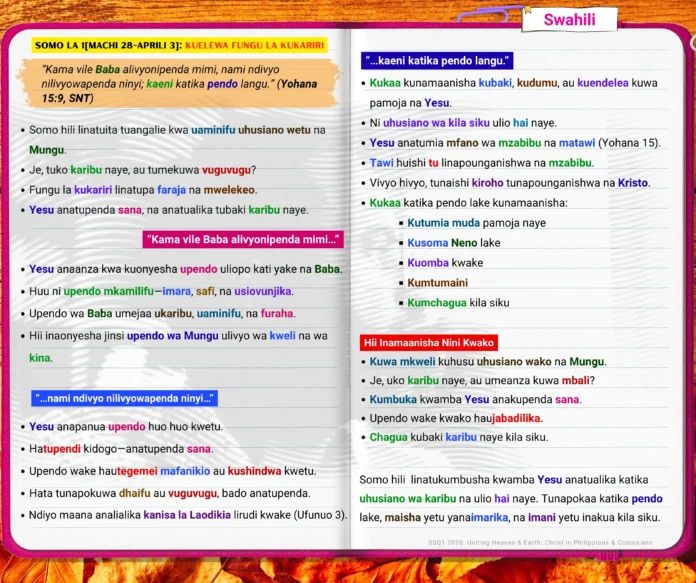
Task: Click "Hatupendi kidogo—anatupenda sana."
Action: click(x=121, y=449)
